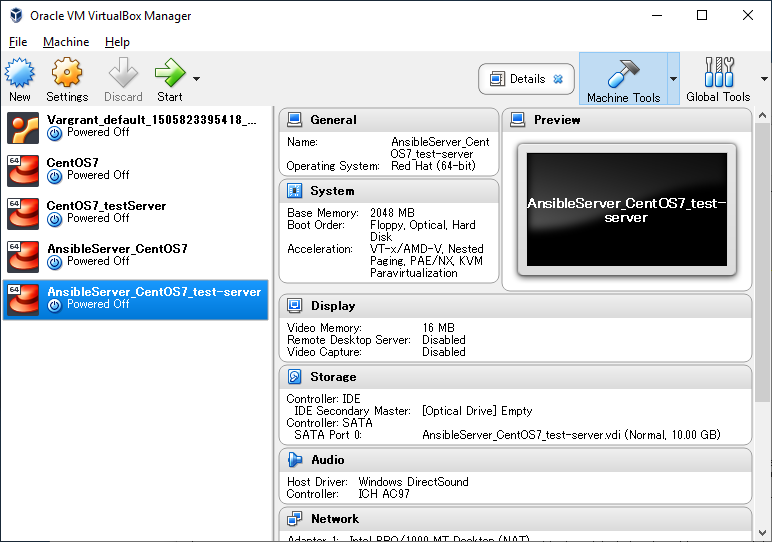Click CentOS7 red hat OS icon

[23, 171]
